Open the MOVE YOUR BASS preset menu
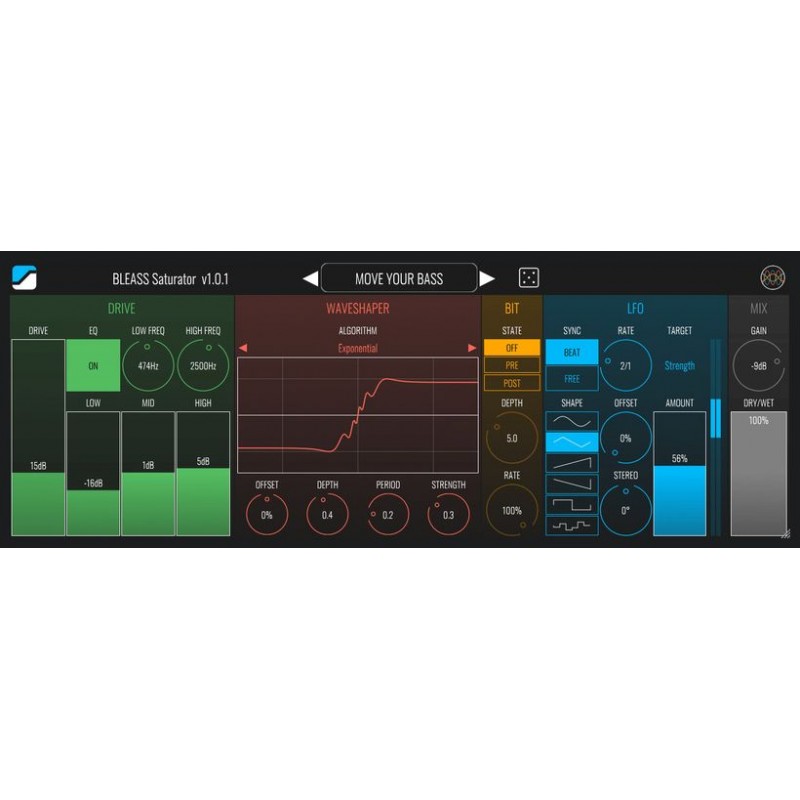Image resolution: width=800 pixels, height=800 pixels. [399, 278]
